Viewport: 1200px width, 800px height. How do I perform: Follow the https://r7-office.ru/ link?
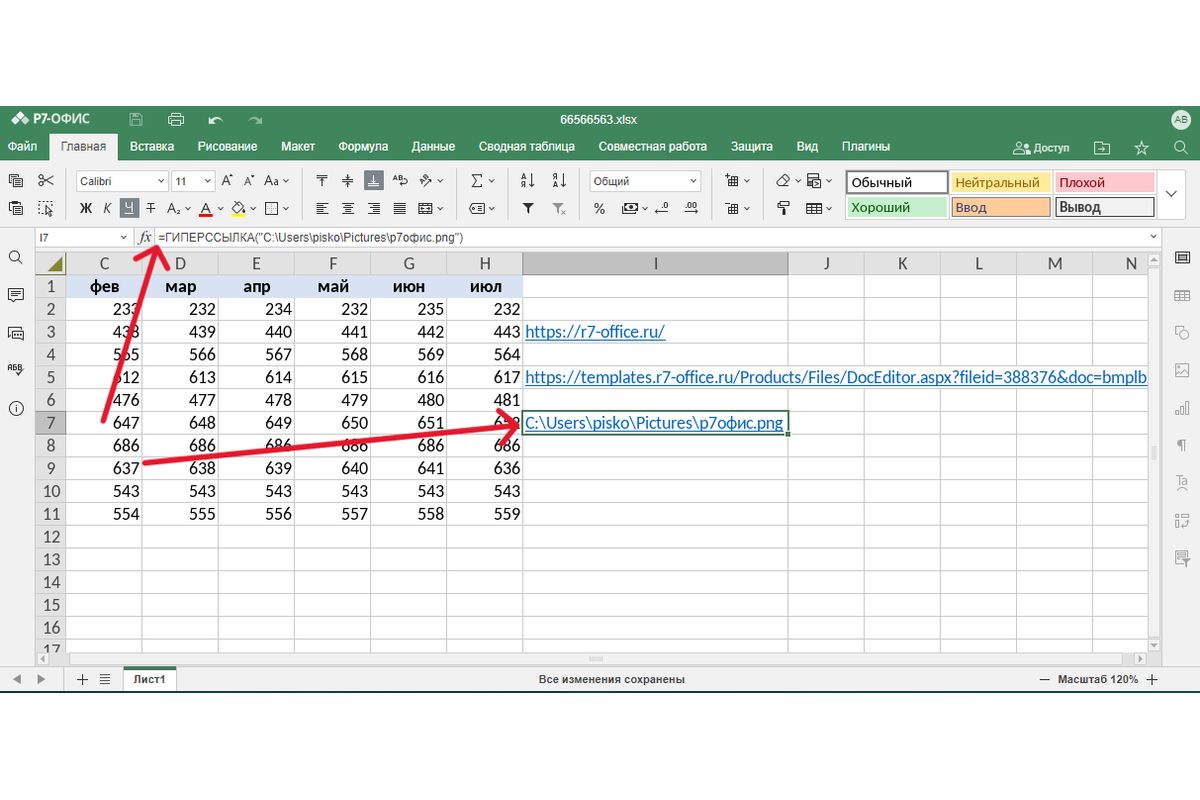(x=595, y=332)
